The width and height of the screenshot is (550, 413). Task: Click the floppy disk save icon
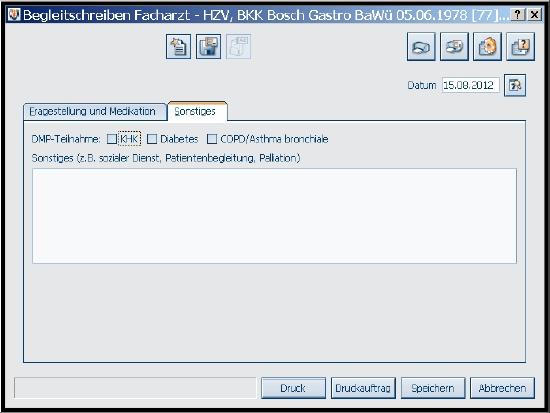click(208, 47)
